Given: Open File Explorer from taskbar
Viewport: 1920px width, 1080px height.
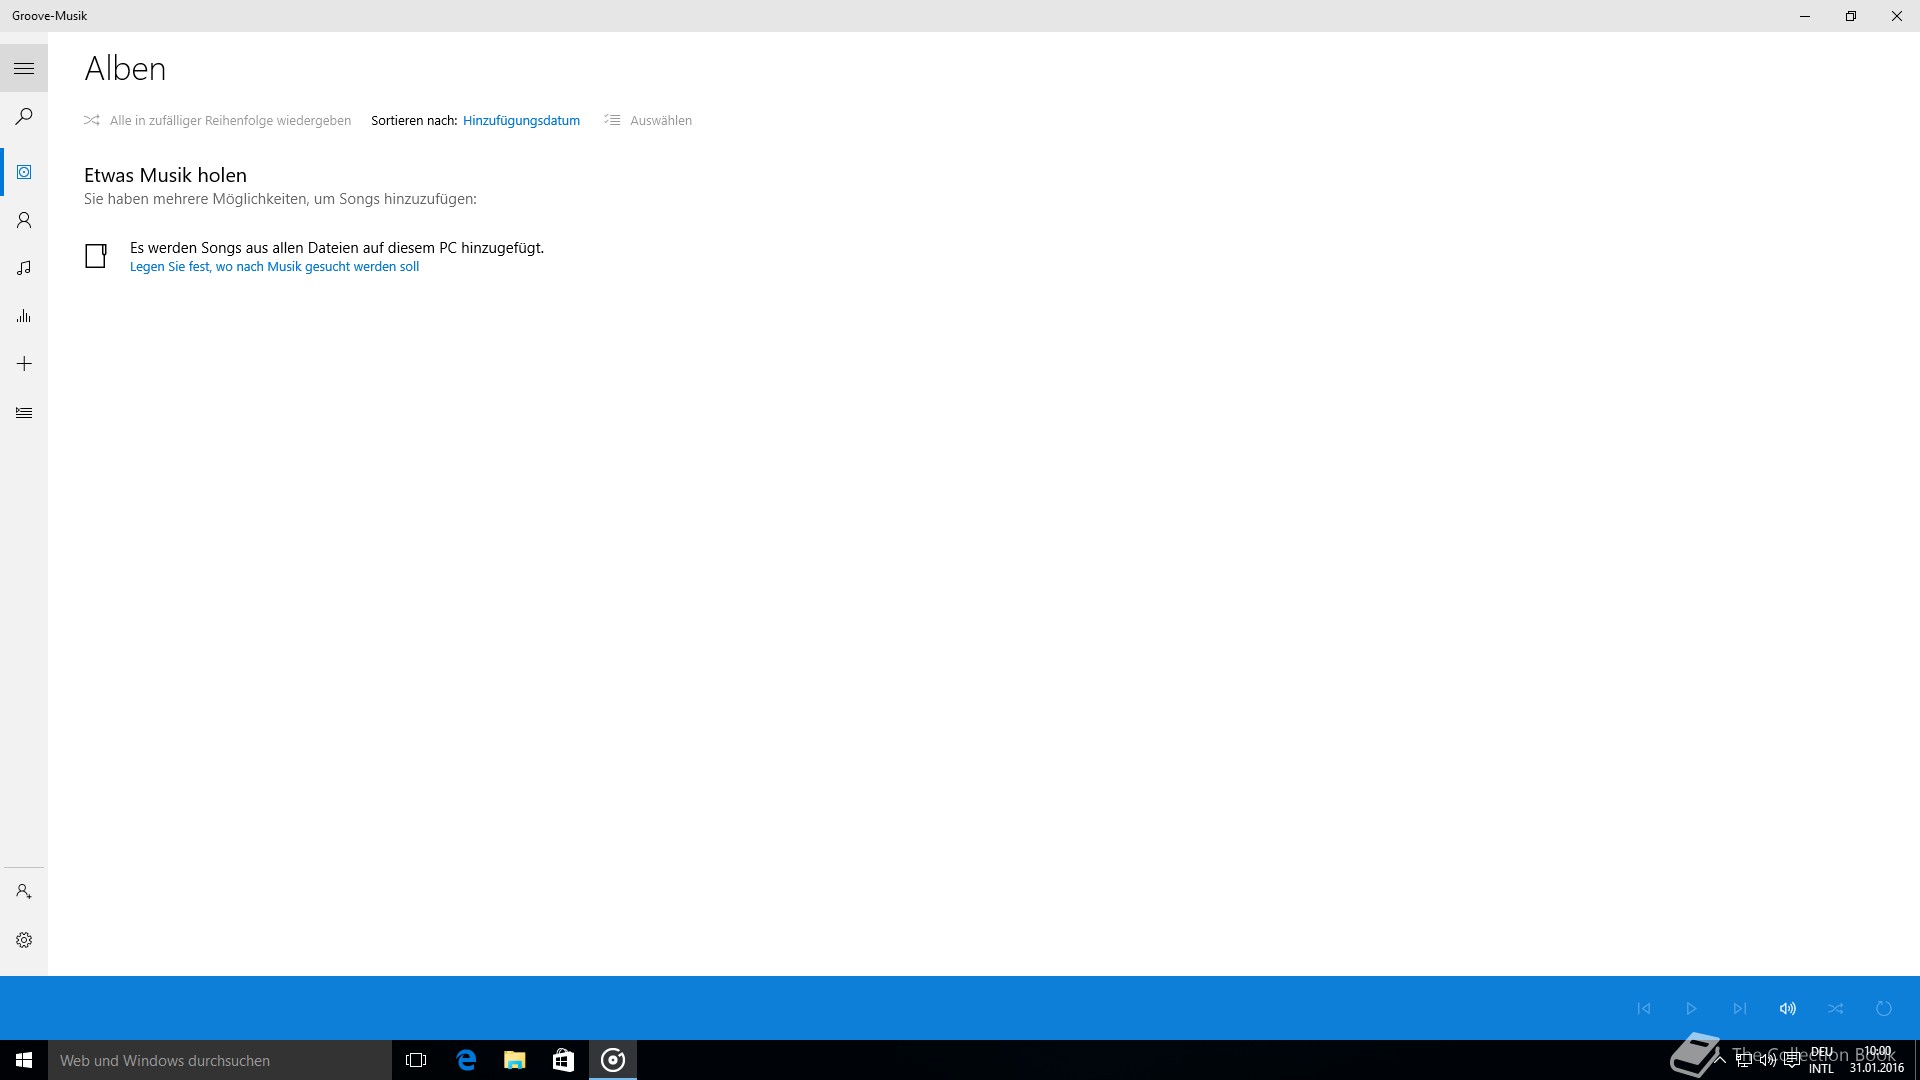Looking at the screenshot, I should click(514, 1060).
